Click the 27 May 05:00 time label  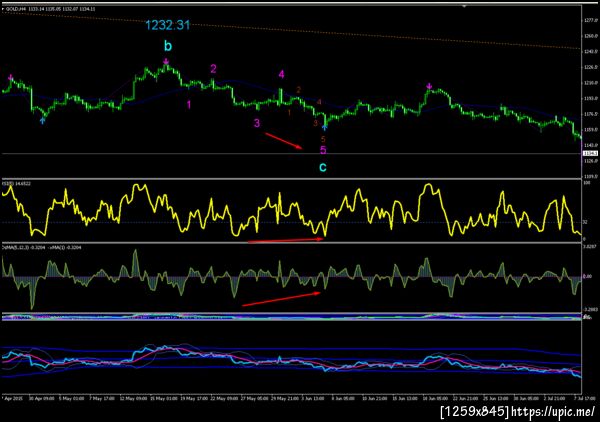pyautogui.click(x=254, y=398)
